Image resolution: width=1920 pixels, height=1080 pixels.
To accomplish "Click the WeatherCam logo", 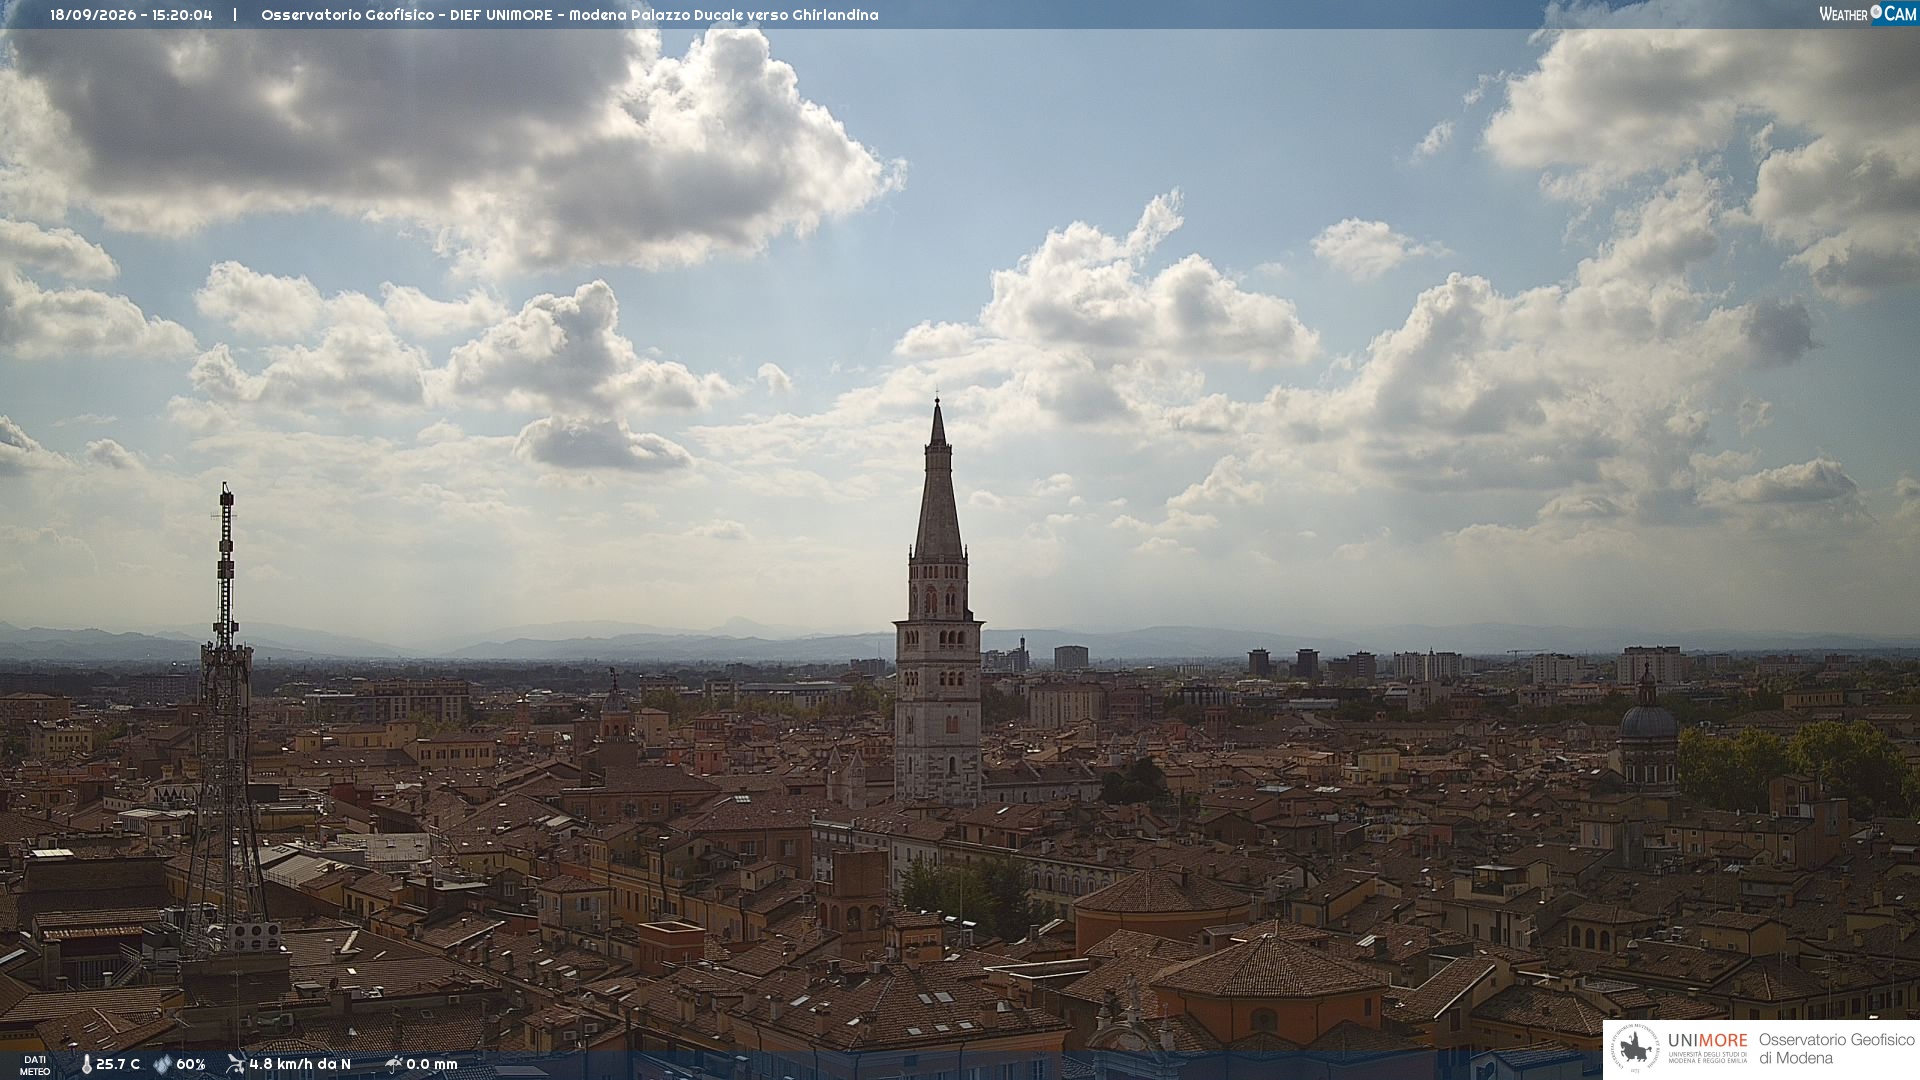I will pos(1867,13).
